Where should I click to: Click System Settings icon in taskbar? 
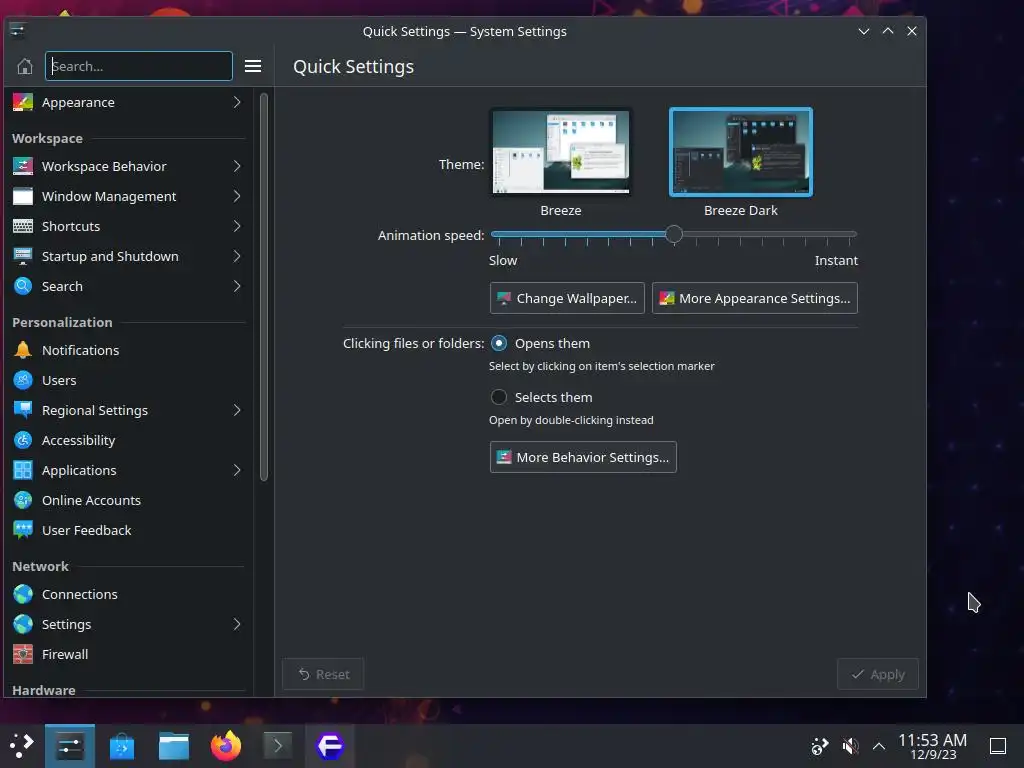(x=70, y=746)
